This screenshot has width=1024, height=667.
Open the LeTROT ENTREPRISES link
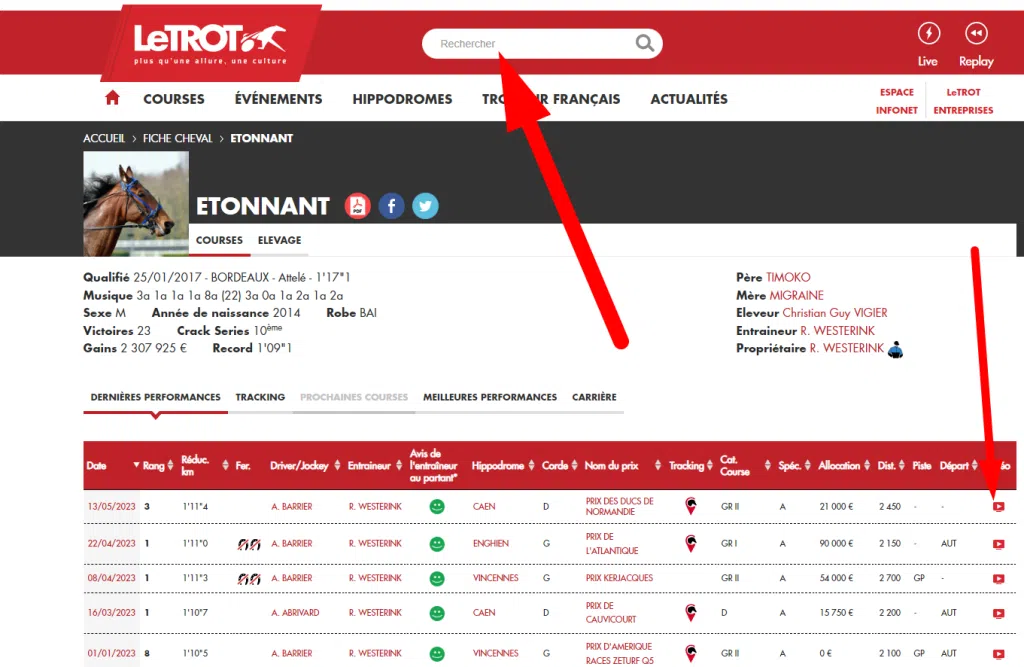(x=963, y=101)
